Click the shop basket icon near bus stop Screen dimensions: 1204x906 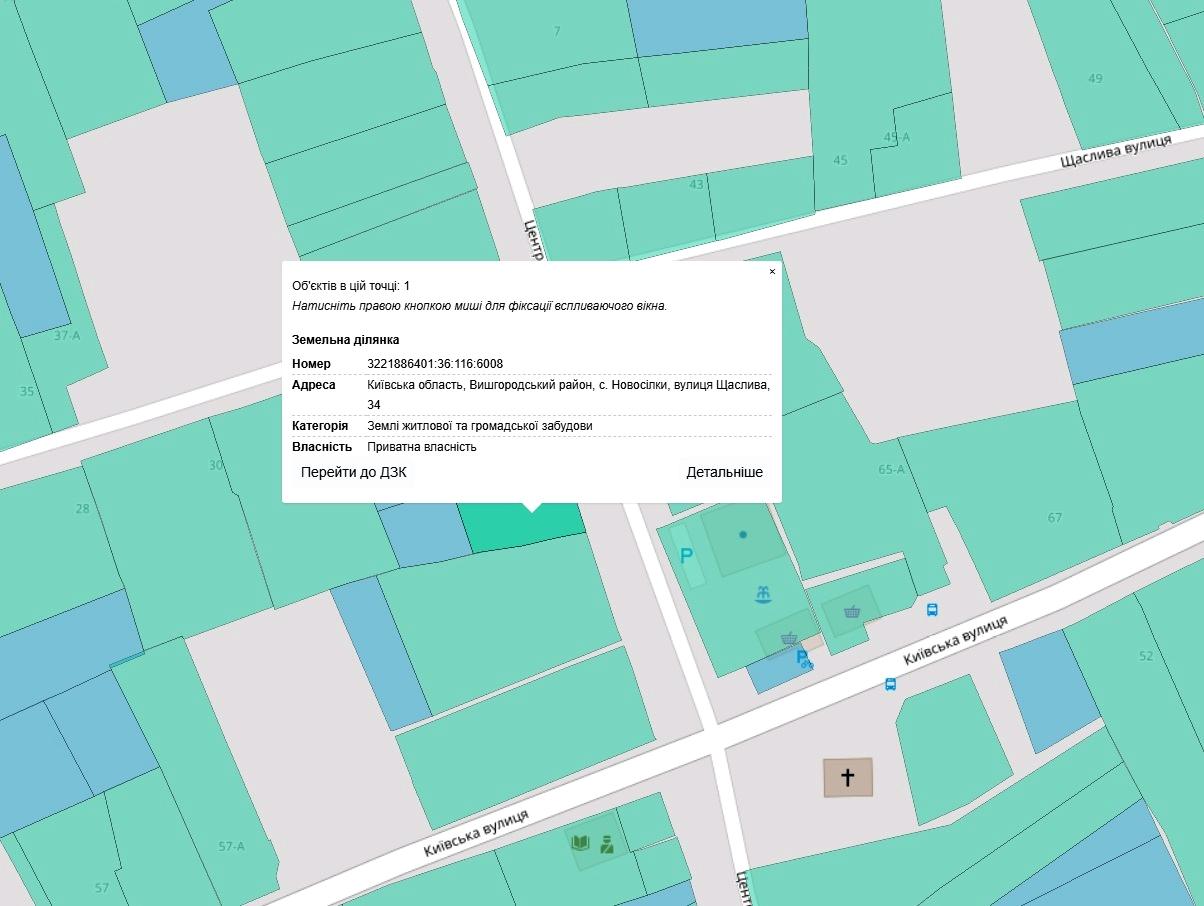point(852,611)
